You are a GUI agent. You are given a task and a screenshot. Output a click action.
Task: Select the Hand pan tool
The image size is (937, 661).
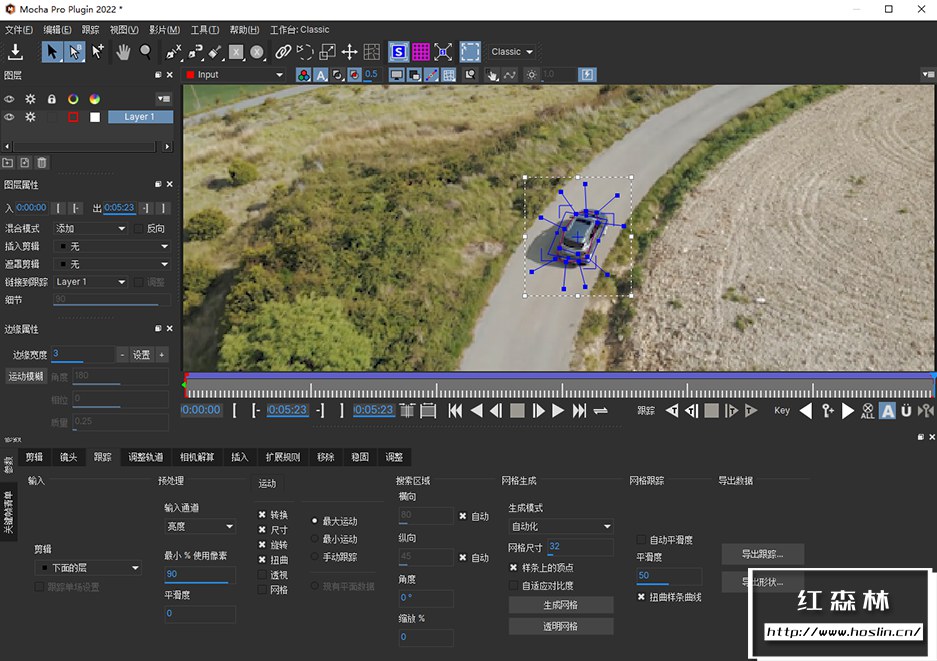tap(122, 51)
